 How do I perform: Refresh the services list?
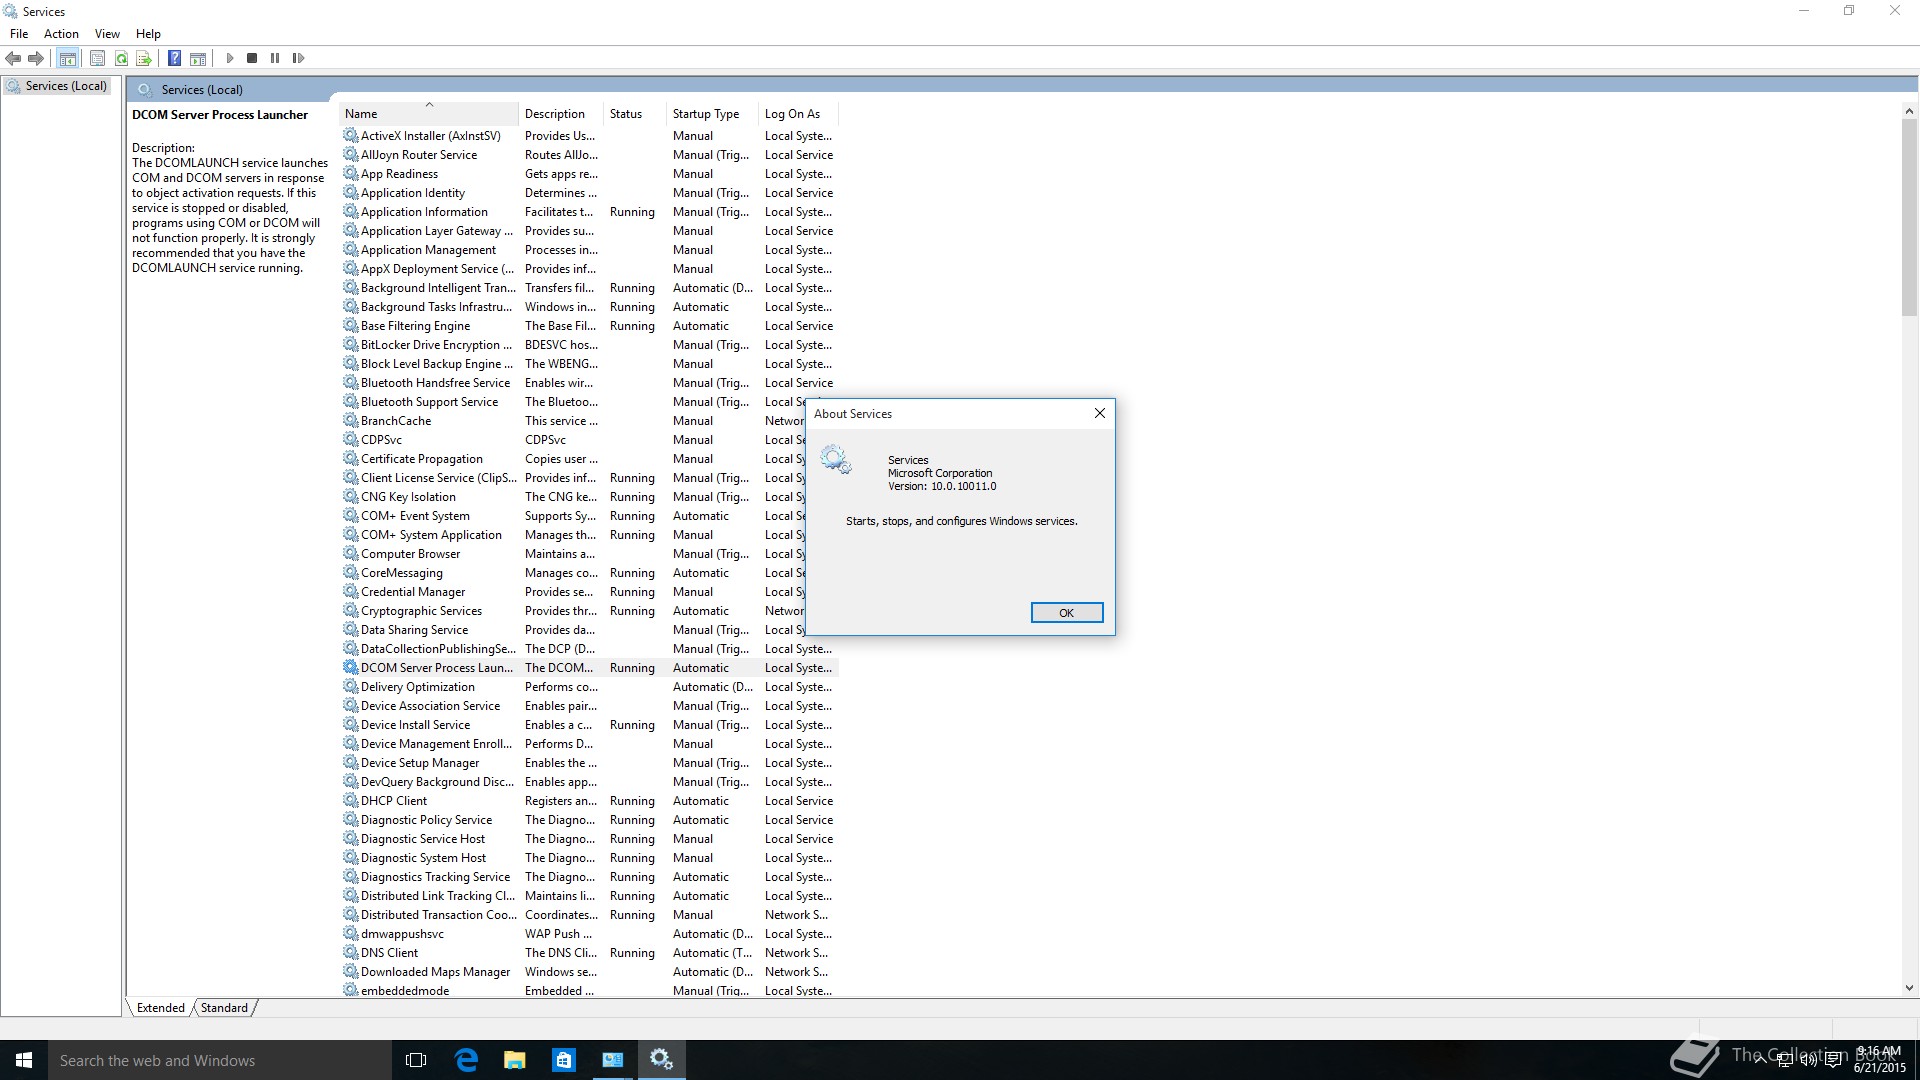pyautogui.click(x=121, y=58)
